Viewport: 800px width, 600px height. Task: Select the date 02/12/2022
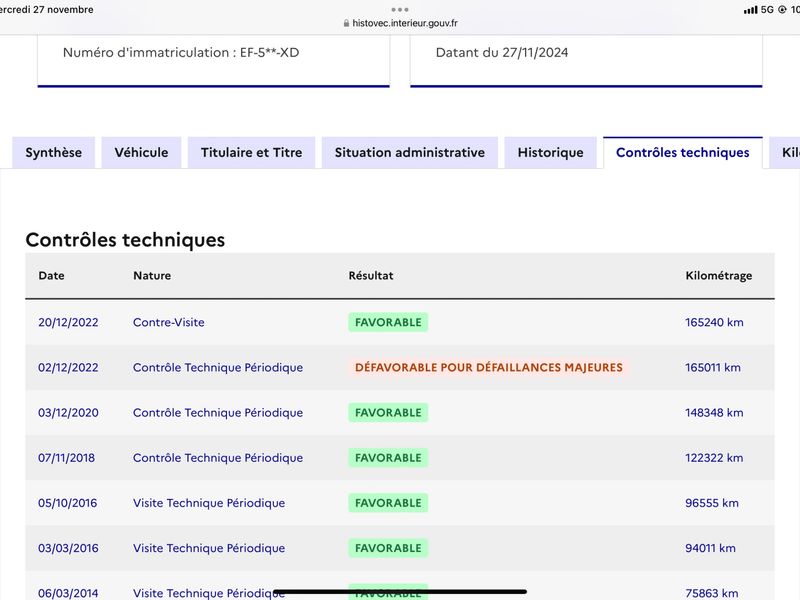click(x=68, y=367)
